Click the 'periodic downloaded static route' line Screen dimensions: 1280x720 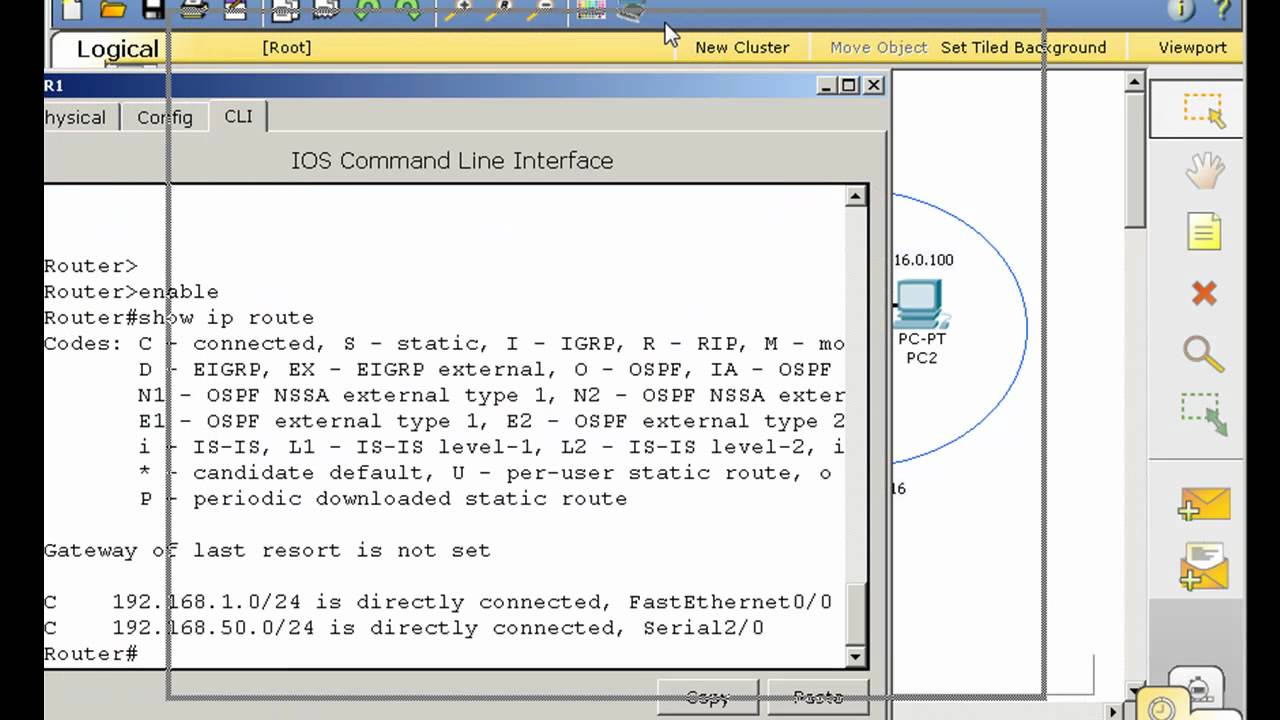383,498
